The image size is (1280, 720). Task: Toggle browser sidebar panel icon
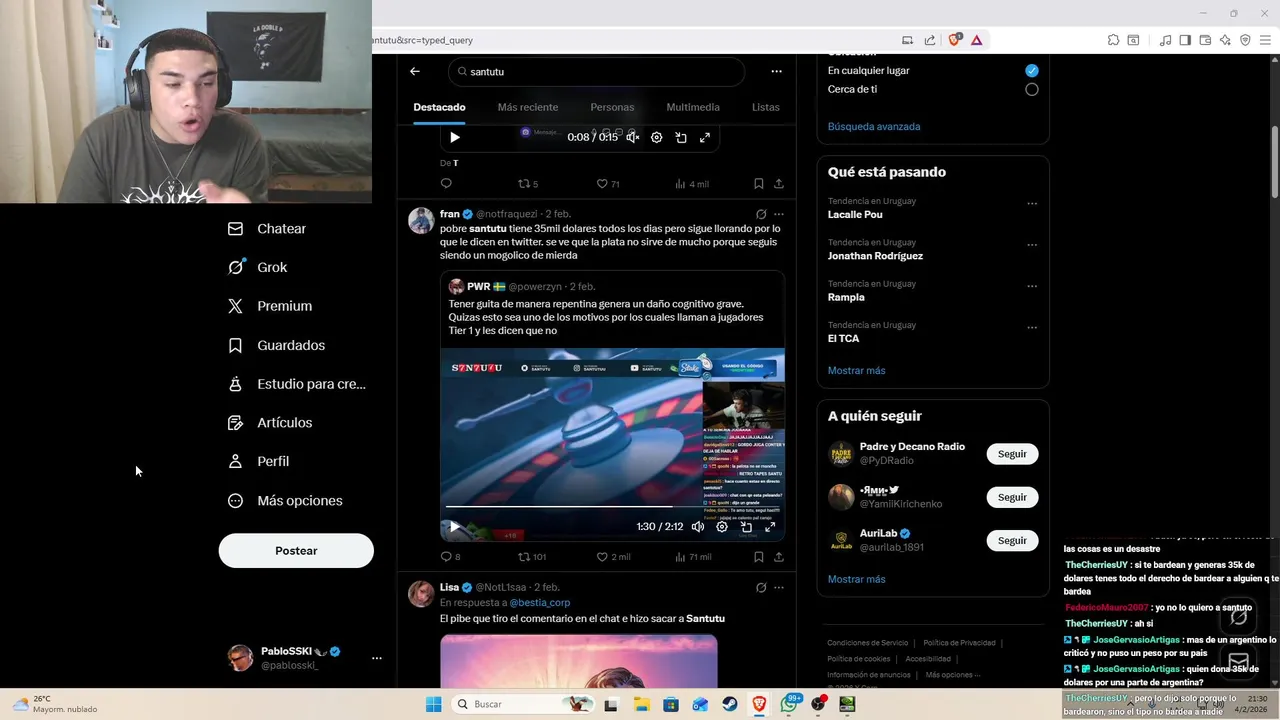click(1185, 40)
